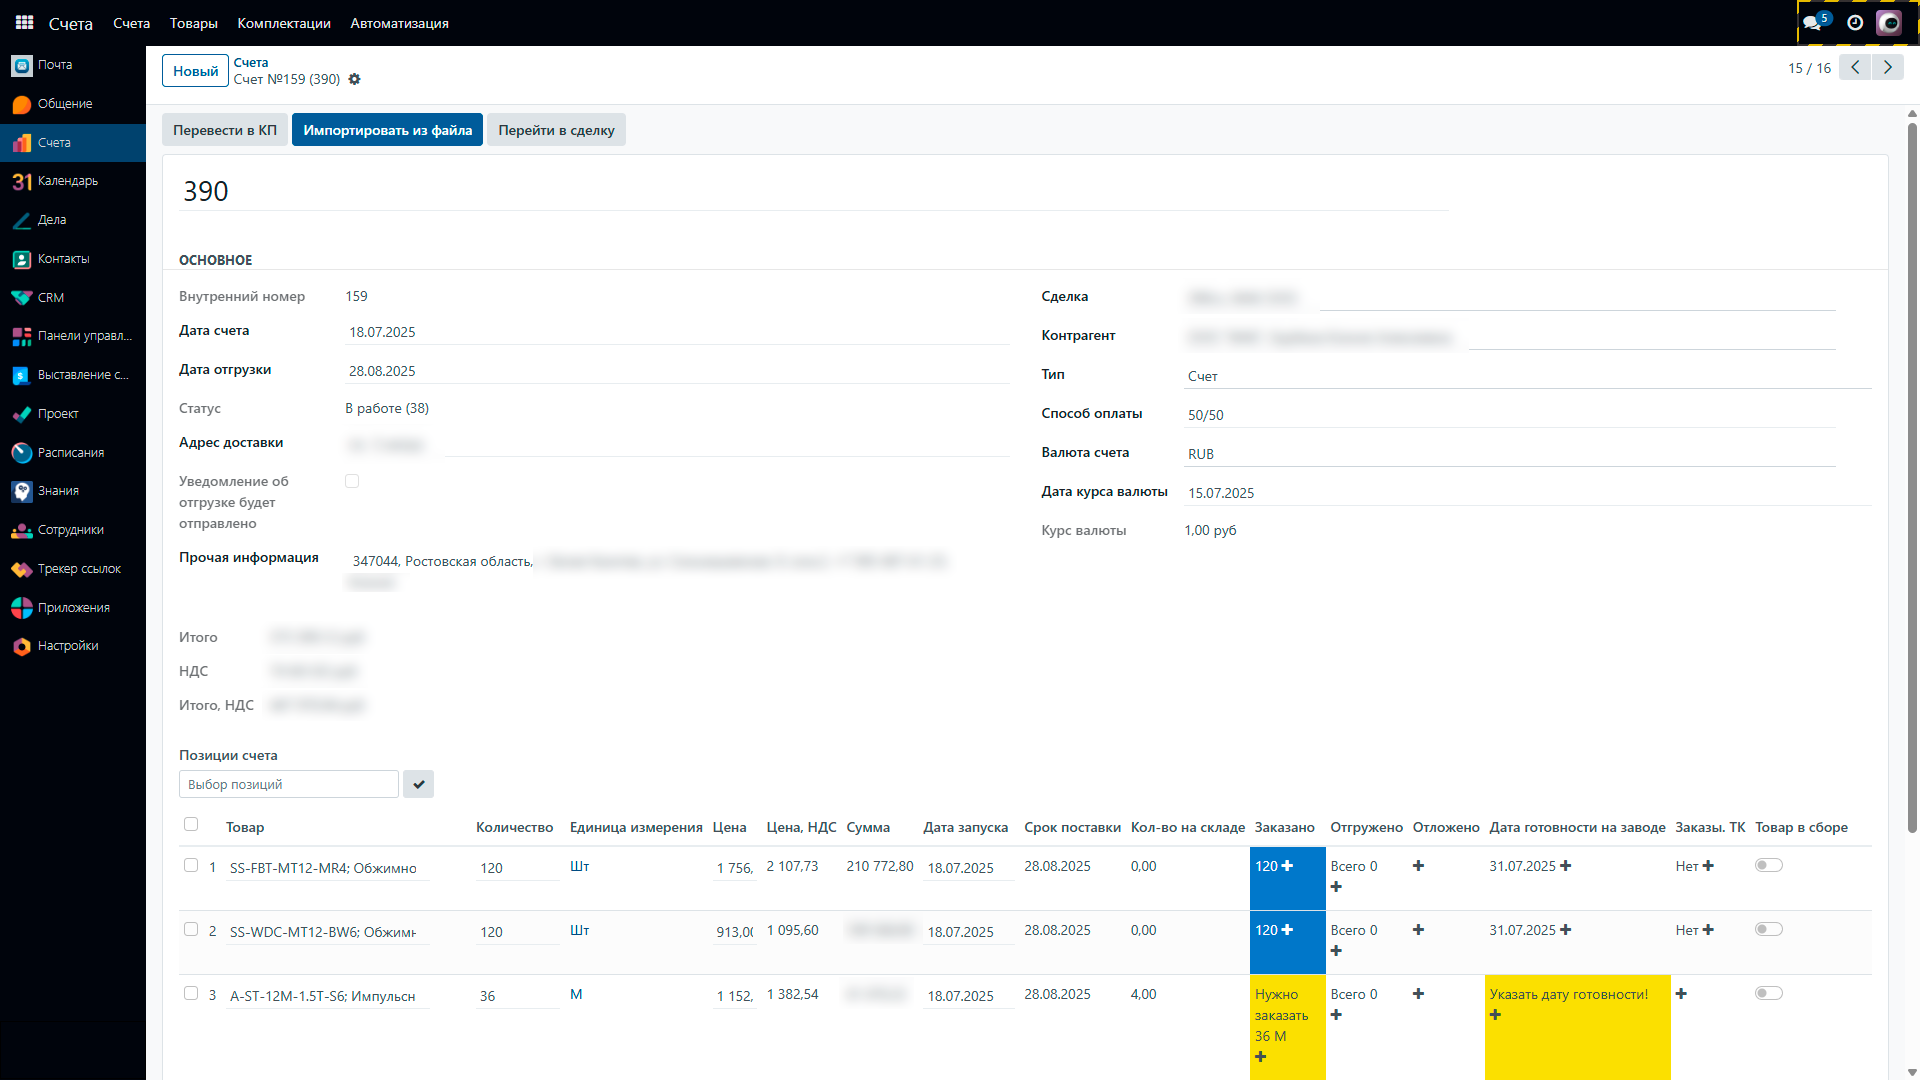Go to next record with right arrow
Viewport: 1920px width, 1080px height.
click(1888, 67)
